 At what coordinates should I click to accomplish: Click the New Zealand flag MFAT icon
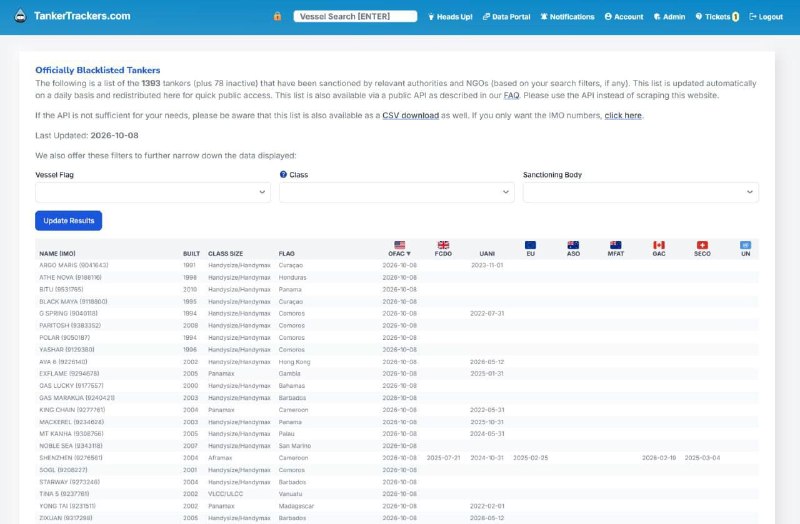(616, 245)
